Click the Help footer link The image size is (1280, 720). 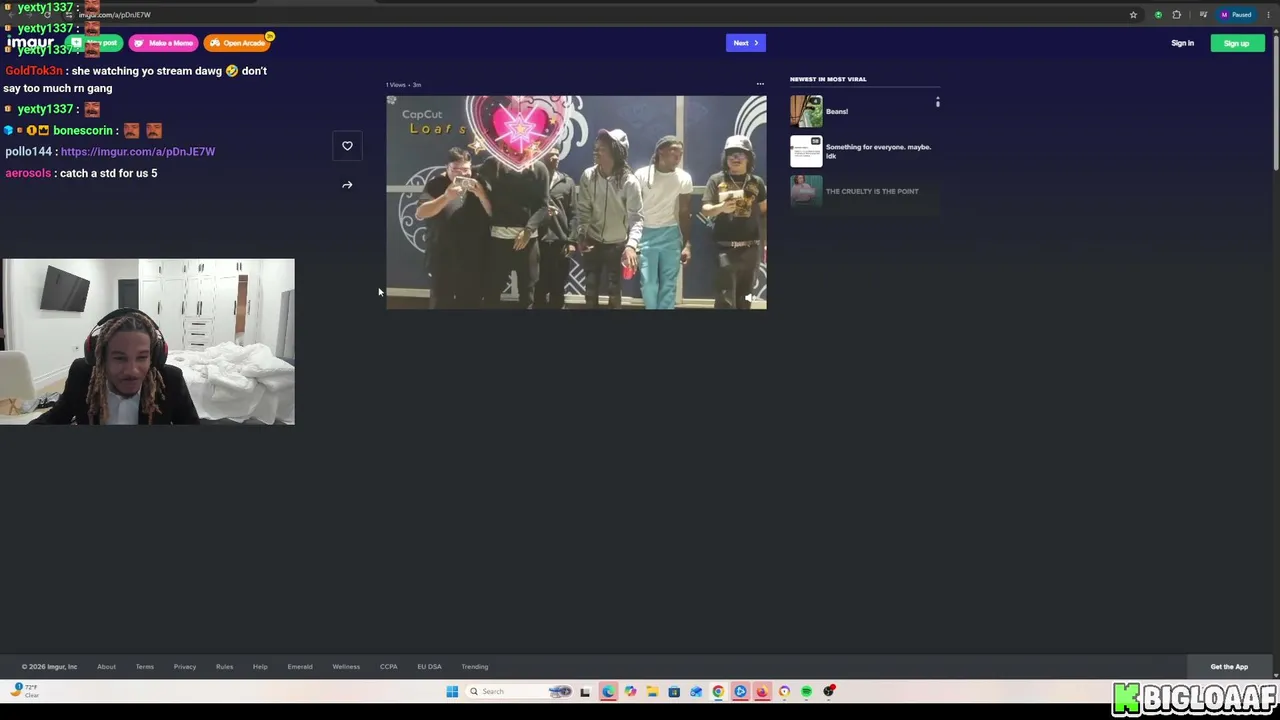click(260, 667)
